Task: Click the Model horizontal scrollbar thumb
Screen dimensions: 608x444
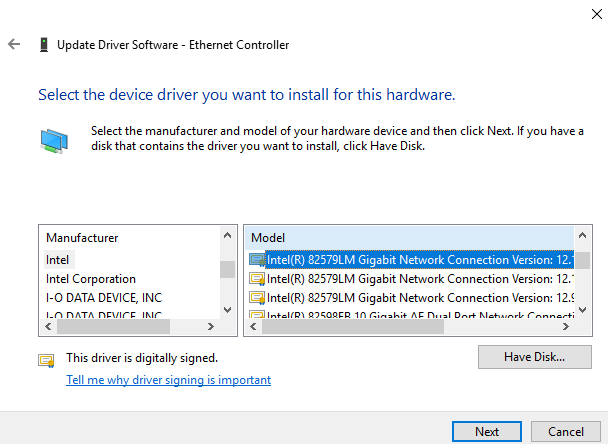Action: [x=353, y=327]
